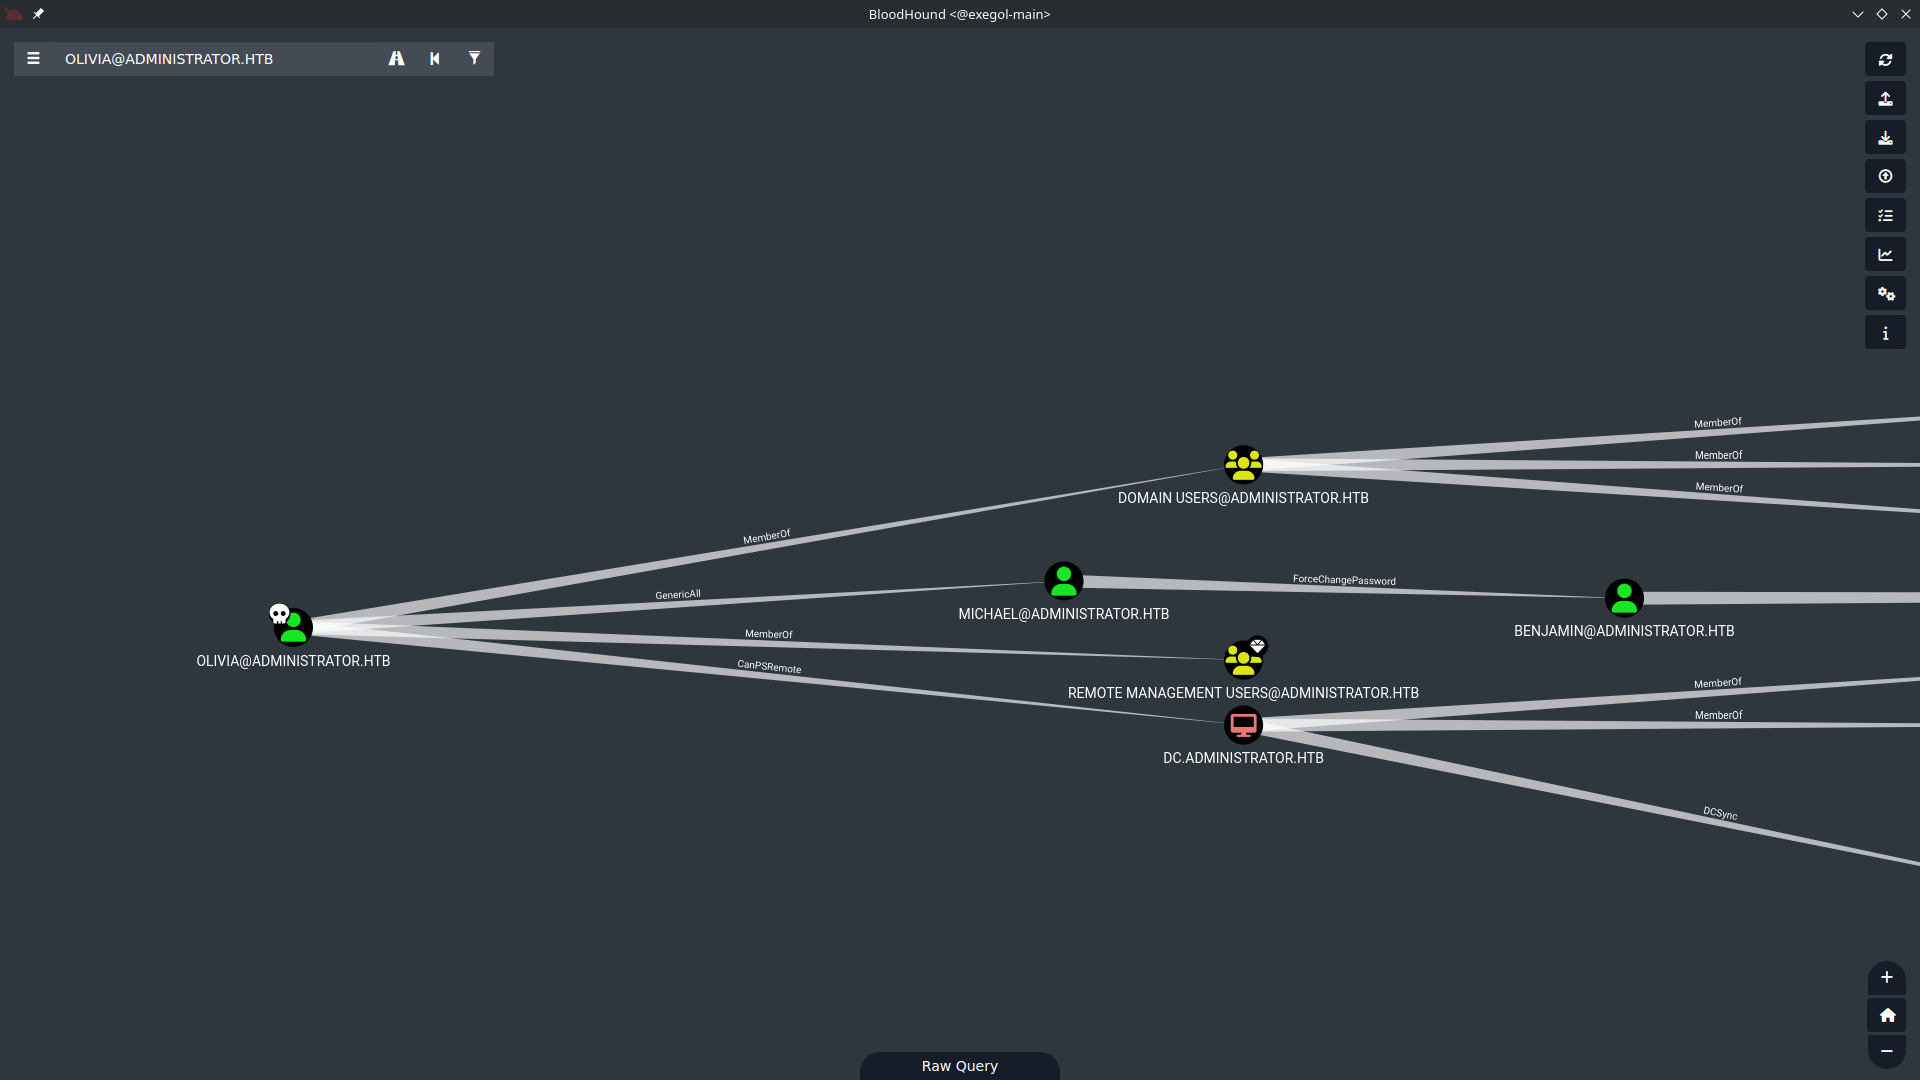Screen dimensions: 1920x1080
Task: Click the import graph icon
Action: [1885, 137]
